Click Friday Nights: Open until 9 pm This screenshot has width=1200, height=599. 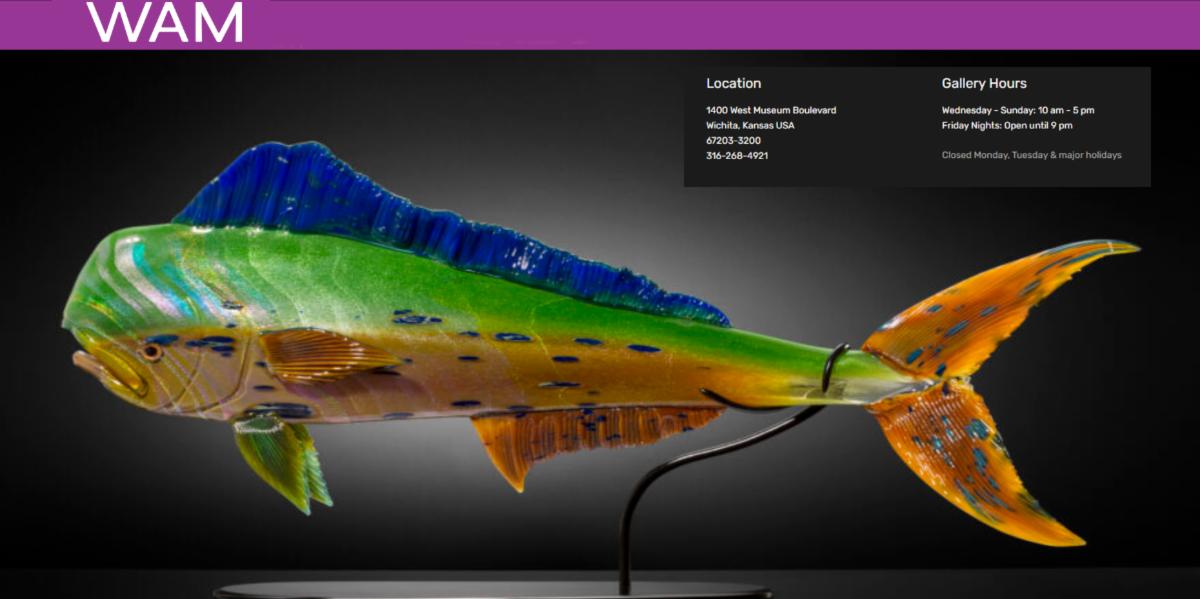click(x=1007, y=125)
